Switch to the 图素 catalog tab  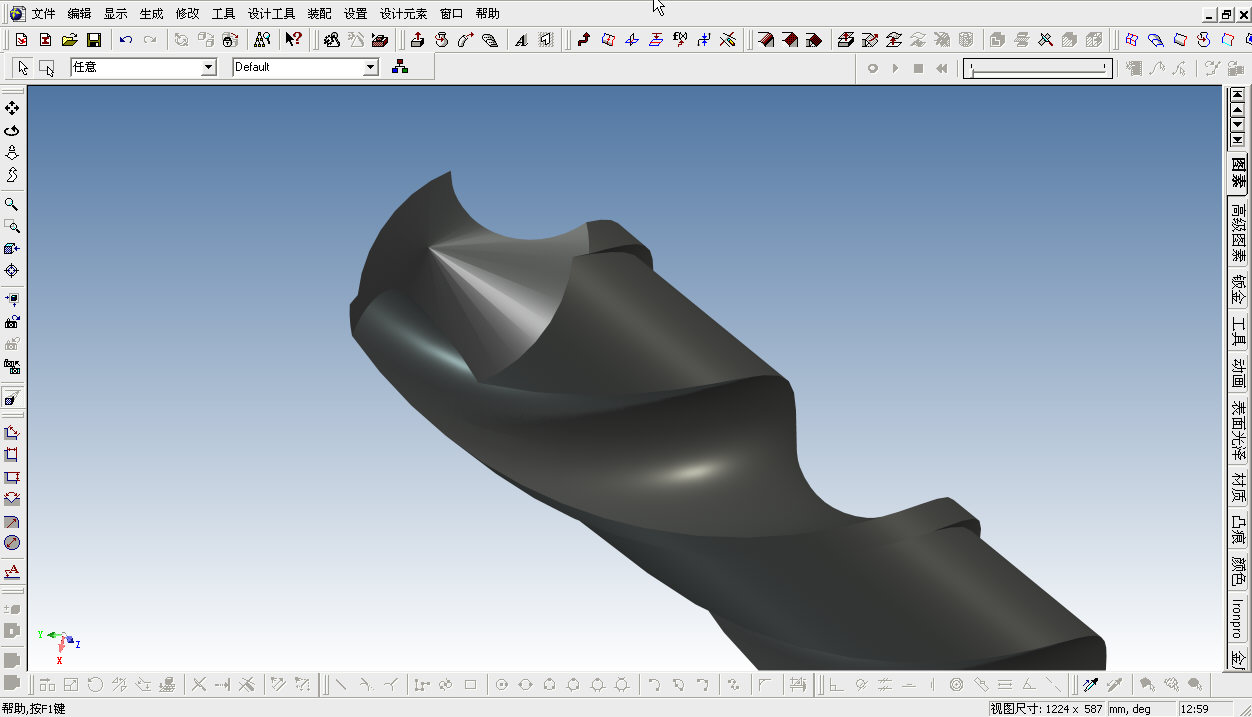pyautogui.click(x=1238, y=174)
